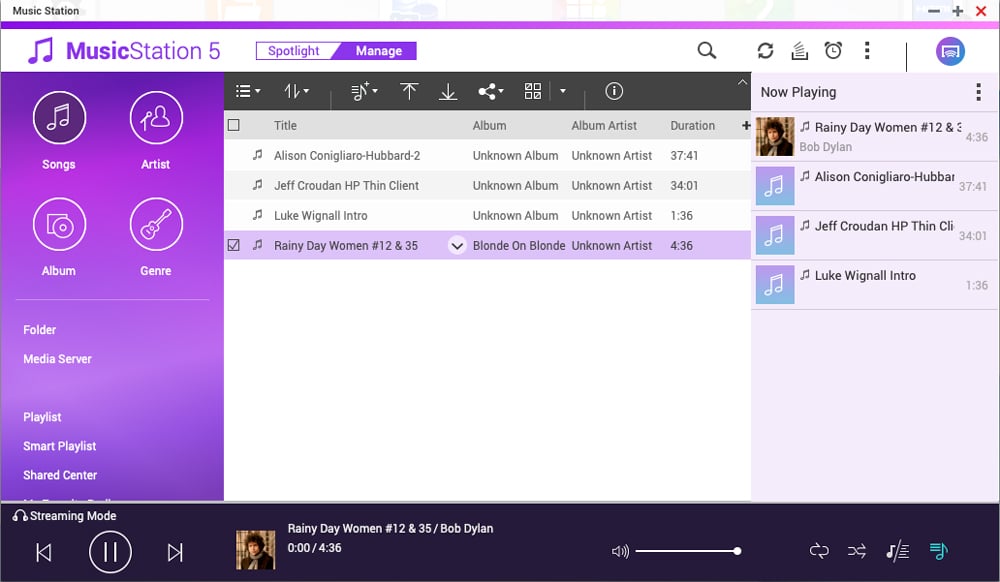Click the 37:41 duration cell
This screenshot has height=582, width=1000.
(684, 156)
